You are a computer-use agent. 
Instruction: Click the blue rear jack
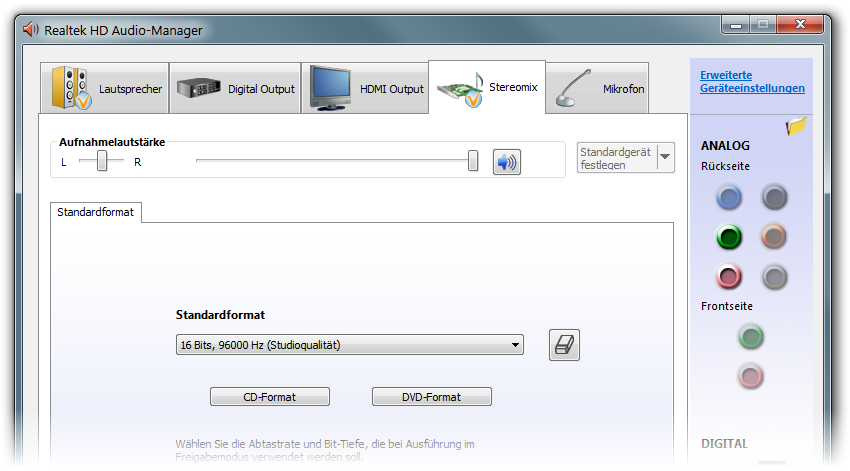729,197
